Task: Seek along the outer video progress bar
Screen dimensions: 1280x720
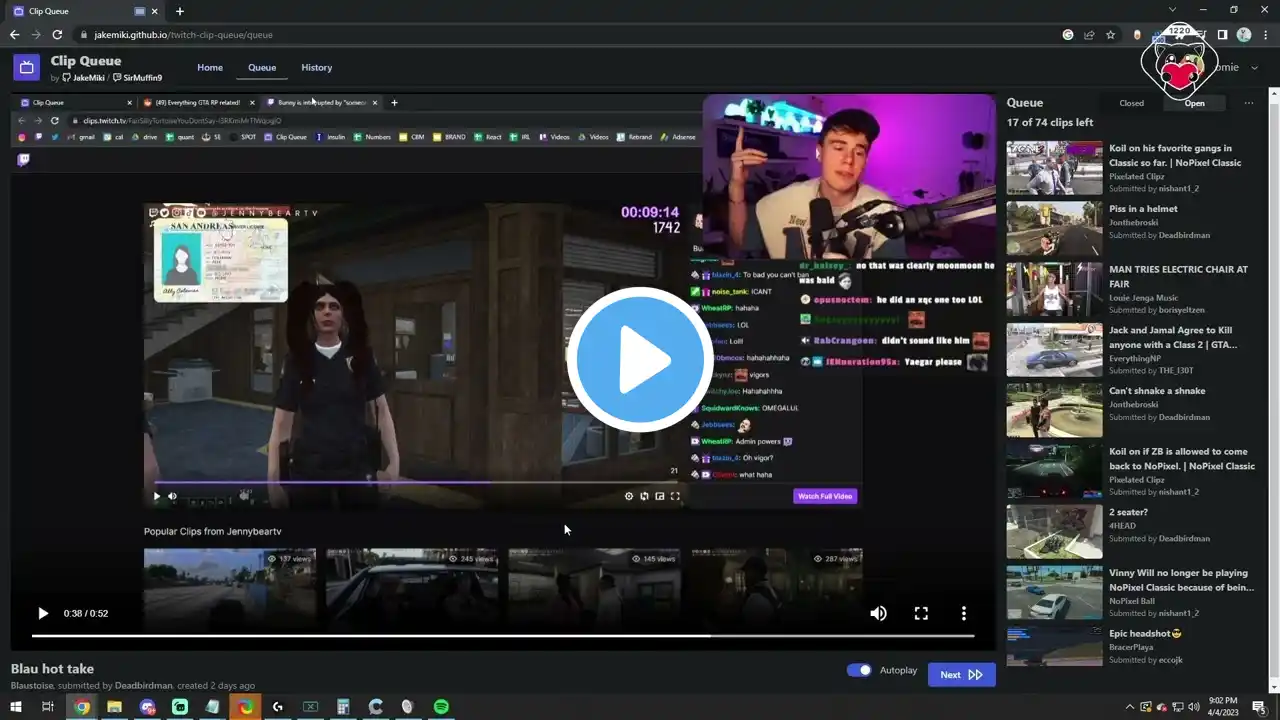Action: pyautogui.click(x=503, y=636)
